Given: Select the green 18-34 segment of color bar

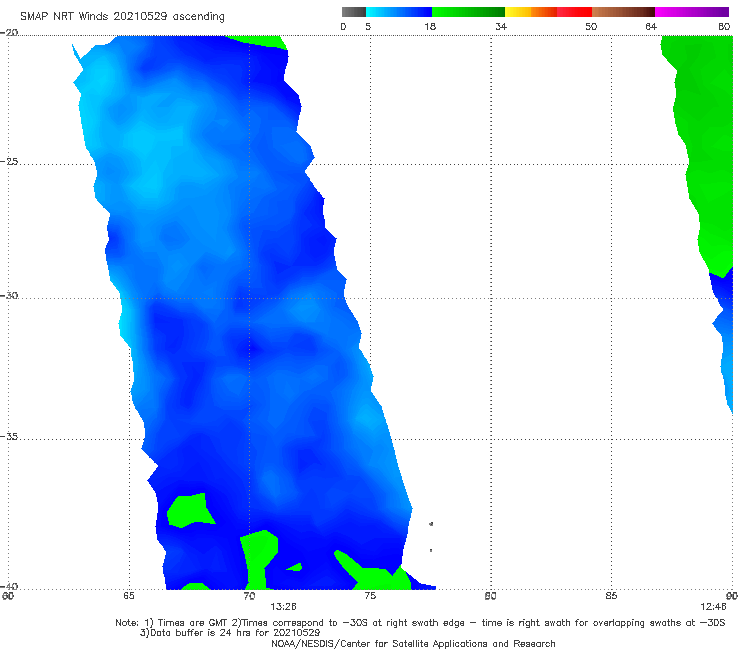Looking at the screenshot, I should pos(468,12).
